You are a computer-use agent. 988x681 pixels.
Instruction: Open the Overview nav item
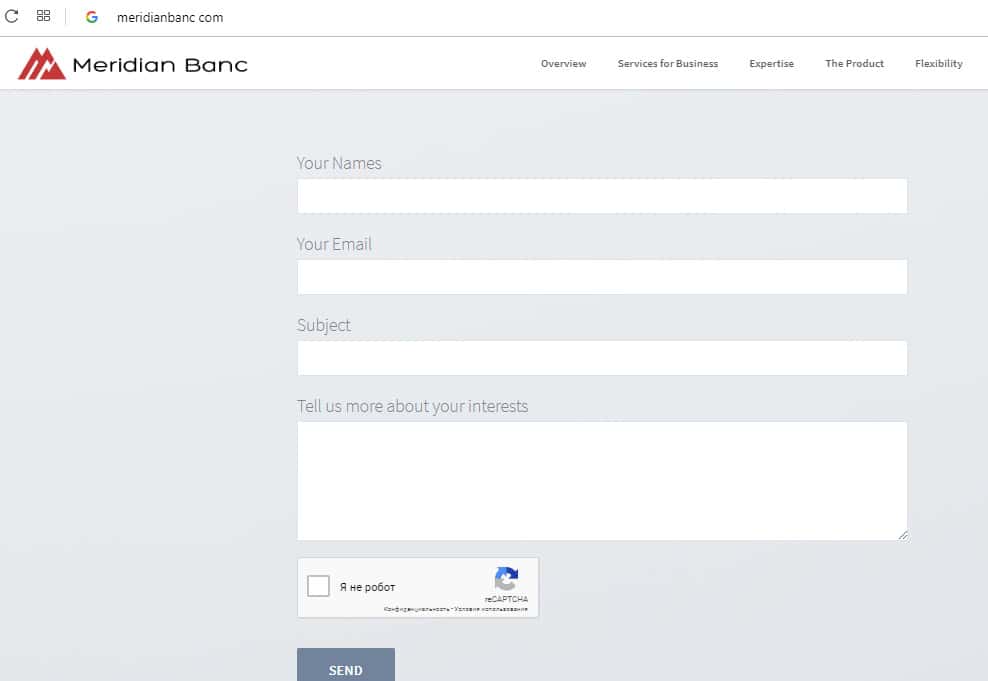coord(563,64)
